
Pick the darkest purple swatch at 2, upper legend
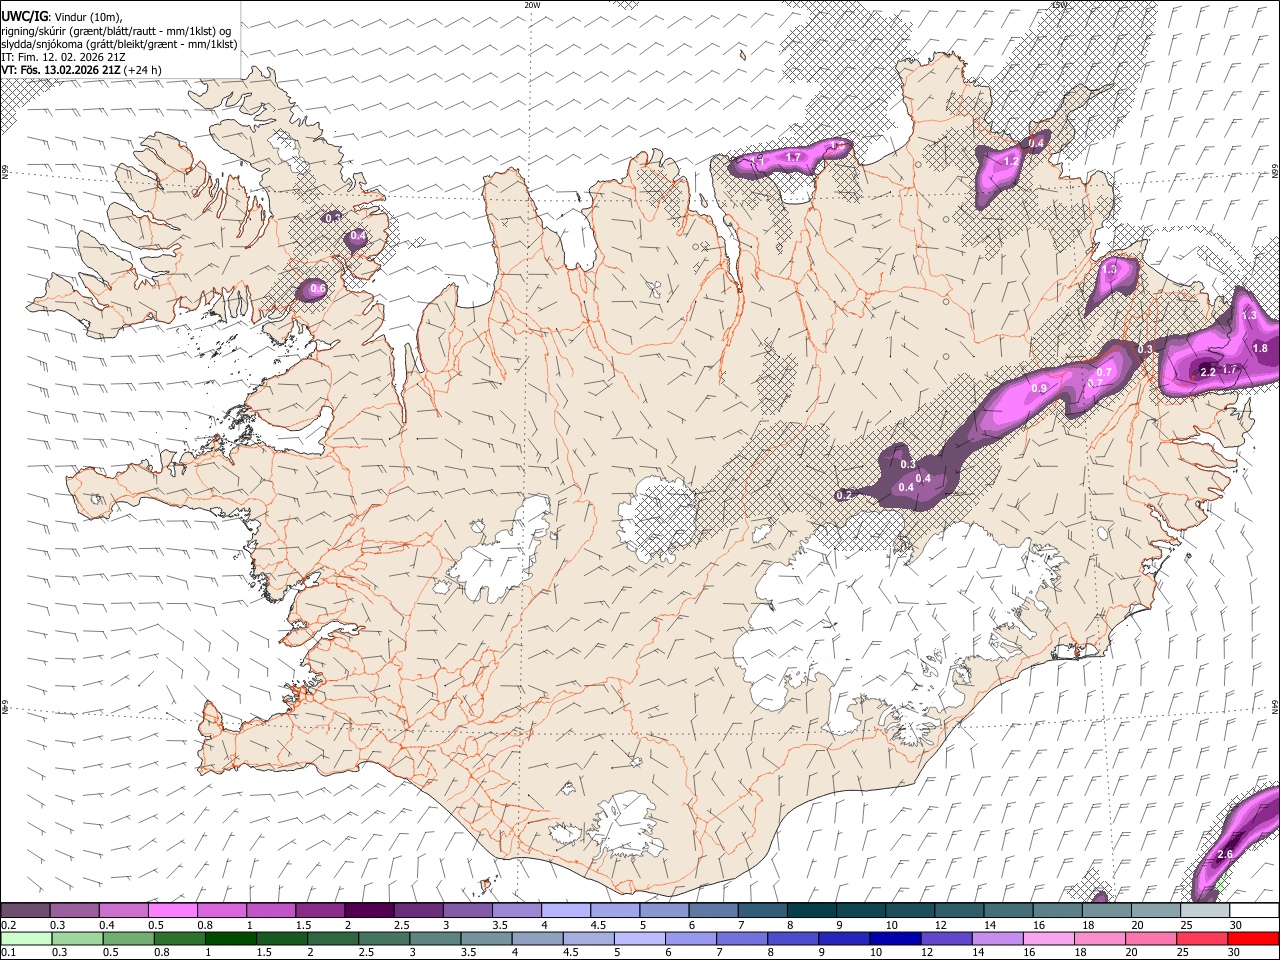tap(369, 911)
